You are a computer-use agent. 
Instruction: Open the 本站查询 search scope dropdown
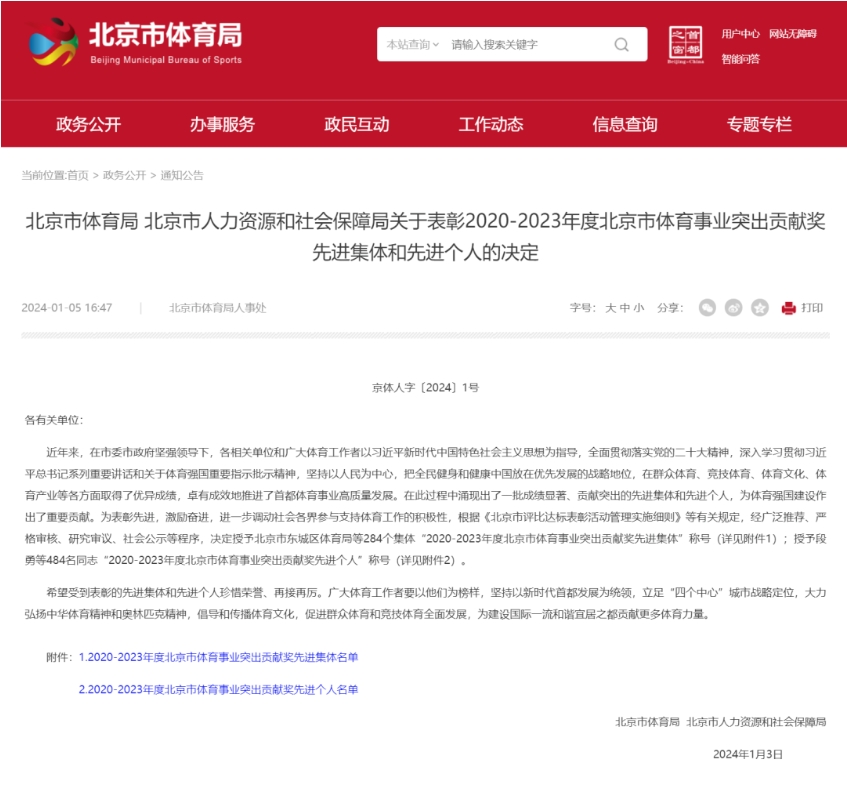tap(413, 44)
